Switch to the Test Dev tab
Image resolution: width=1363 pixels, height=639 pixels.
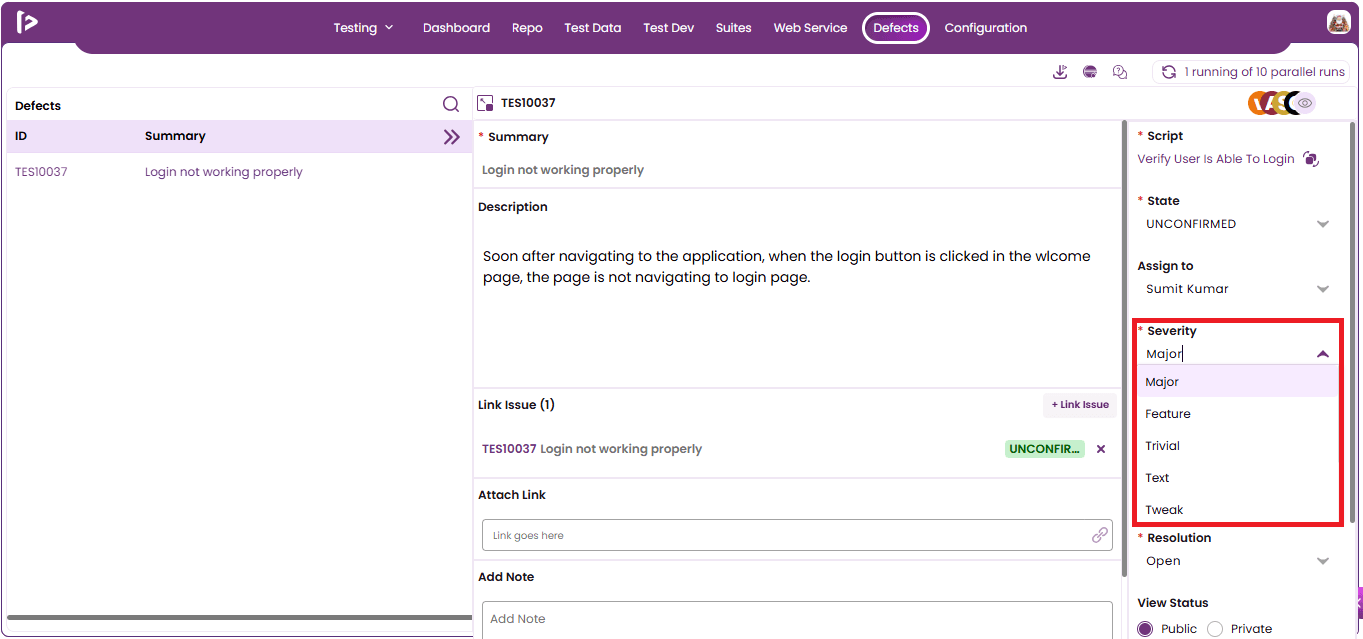[668, 28]
